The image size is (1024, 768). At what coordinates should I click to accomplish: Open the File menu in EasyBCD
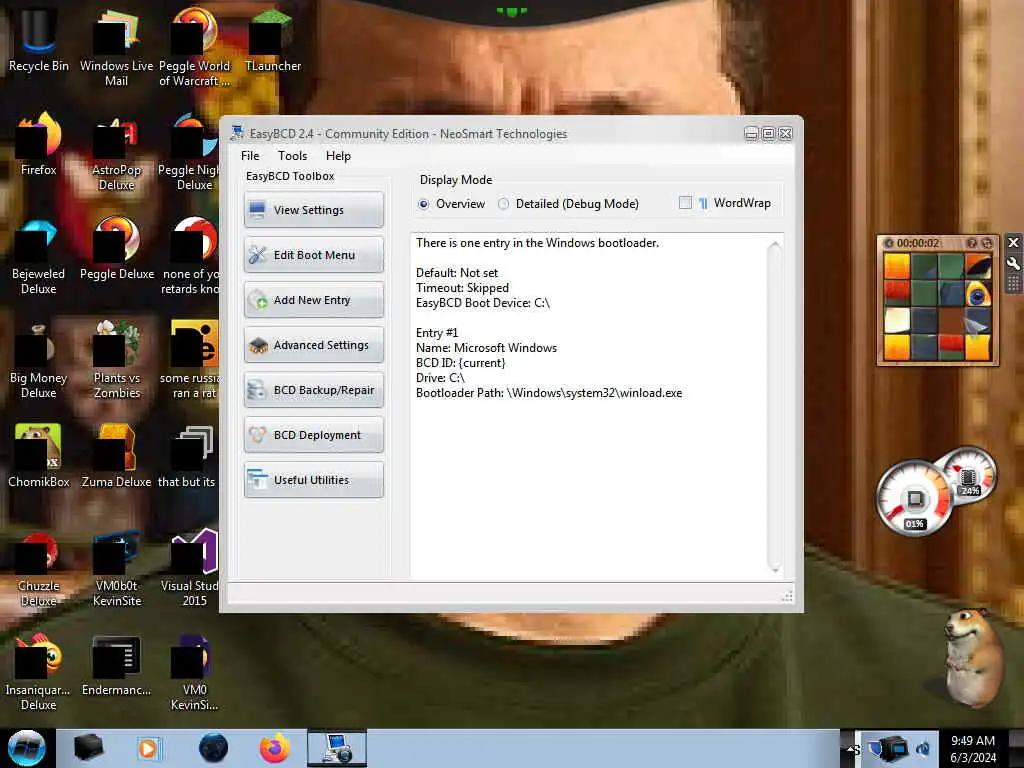250,155
